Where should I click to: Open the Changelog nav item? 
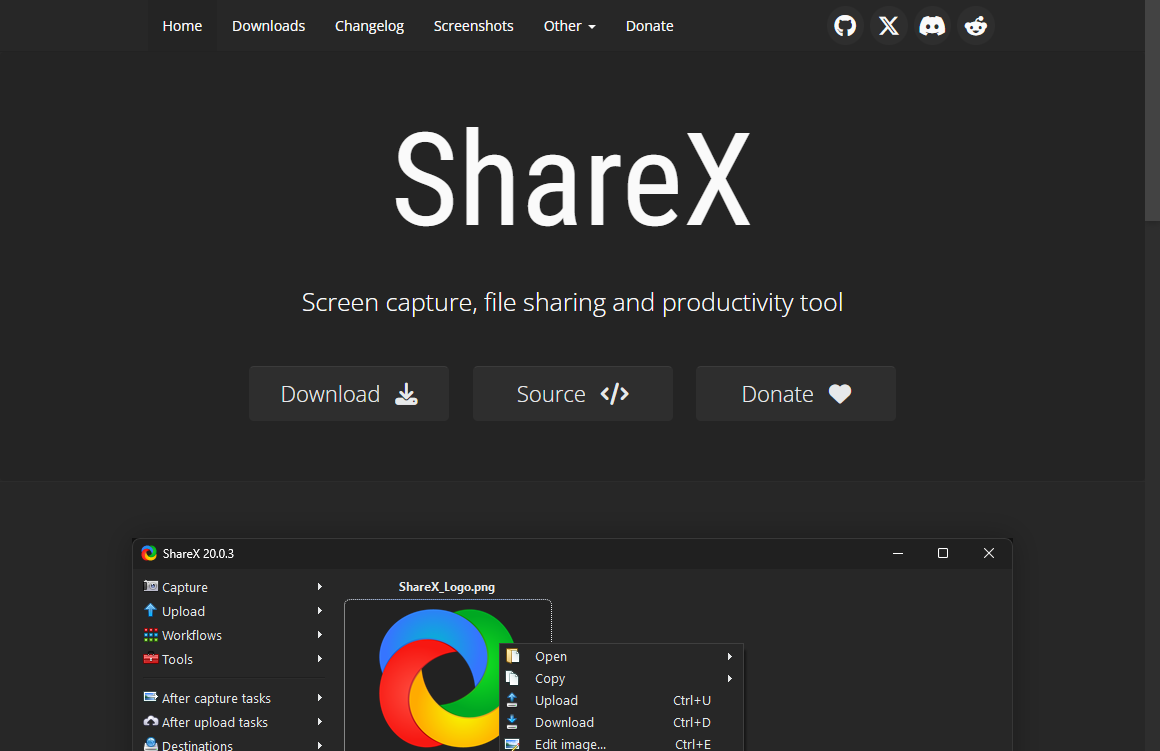[369, 26]
